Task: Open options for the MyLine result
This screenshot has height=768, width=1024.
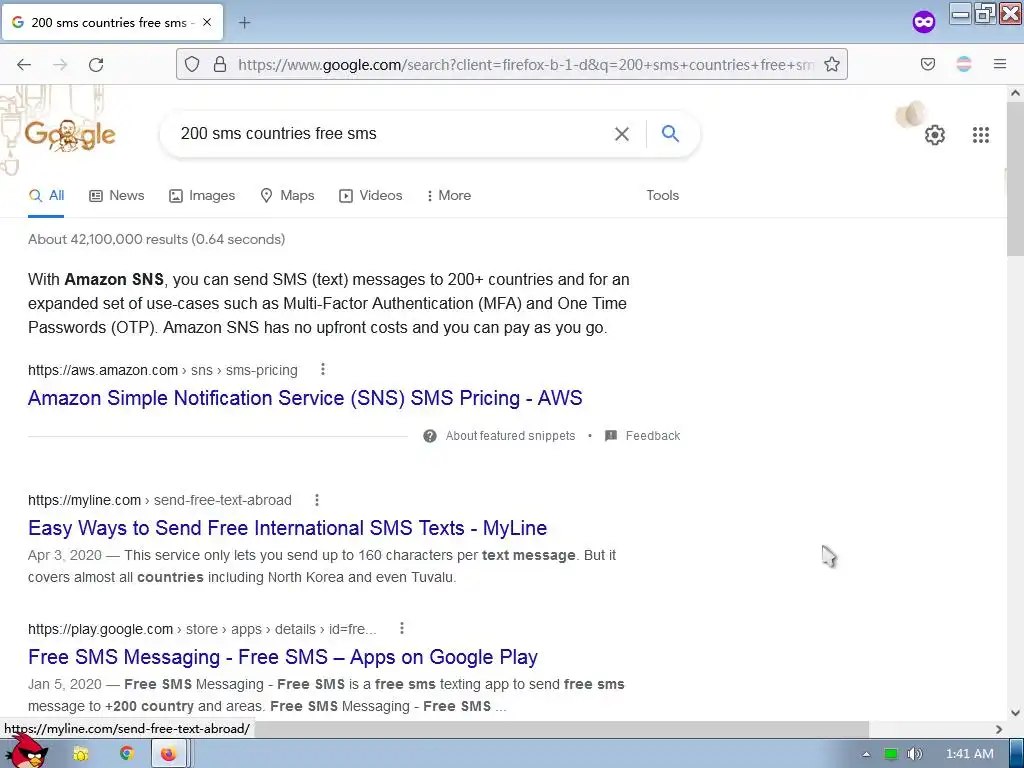Action: [x=317, y=500]
